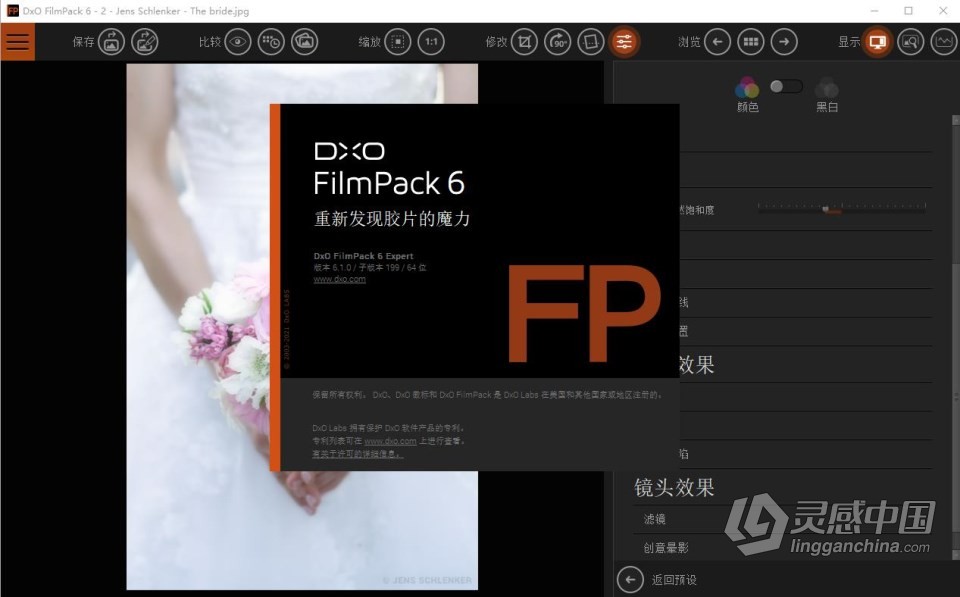The width and height of the screenshot is (960, 597).
Task: Click the 返回预设 label
Action: [x=674, y=579]
